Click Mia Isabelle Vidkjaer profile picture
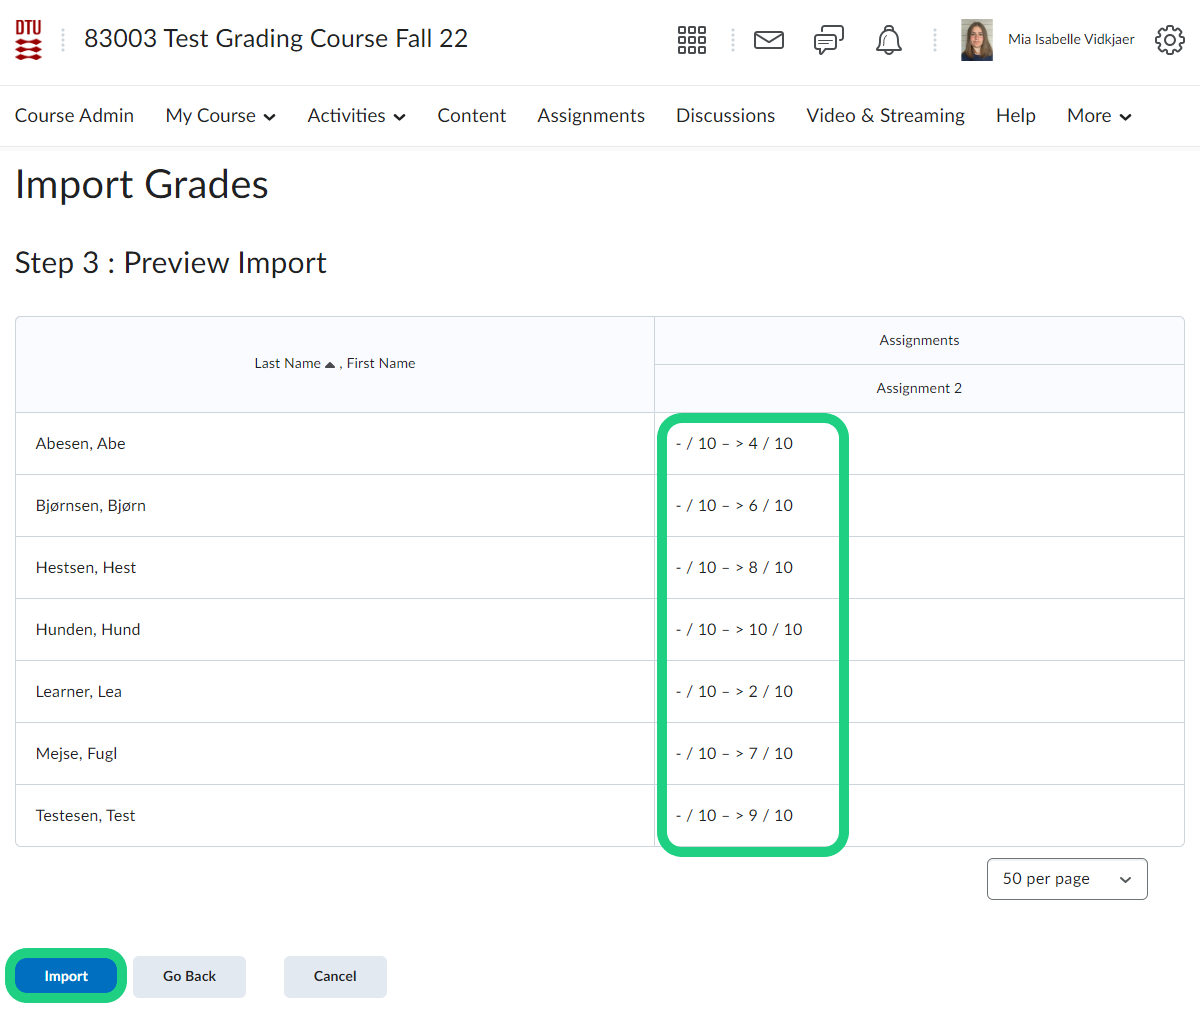This screenshot has height=1025, width=1200. pos(976,40)
